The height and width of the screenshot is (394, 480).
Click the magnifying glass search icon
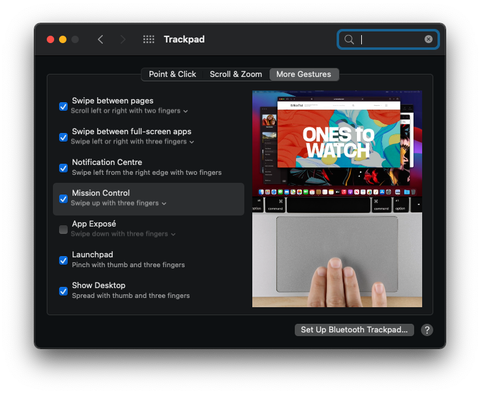coord(349,39)
